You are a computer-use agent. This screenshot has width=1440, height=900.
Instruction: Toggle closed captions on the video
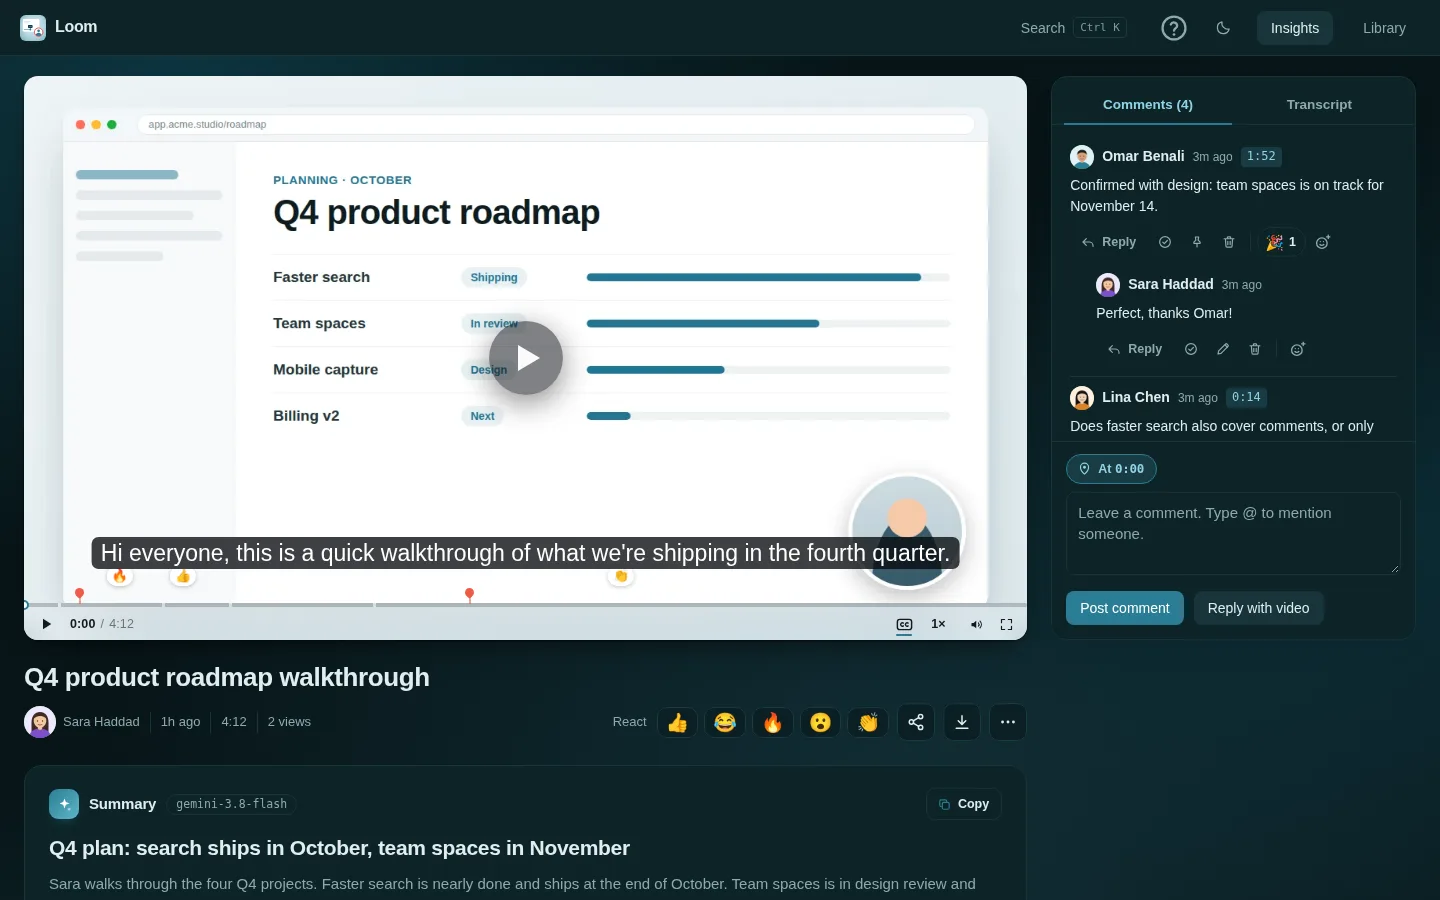pos(904,624)
